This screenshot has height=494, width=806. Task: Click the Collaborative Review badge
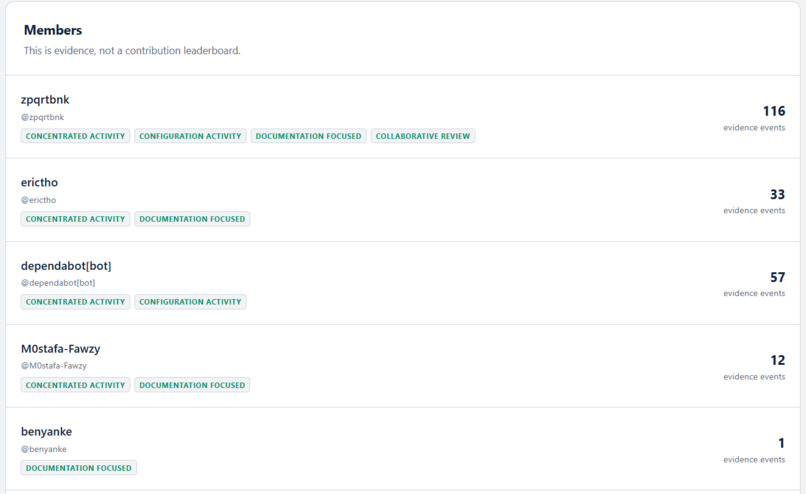pyautogui.click(x=423, y=136)
